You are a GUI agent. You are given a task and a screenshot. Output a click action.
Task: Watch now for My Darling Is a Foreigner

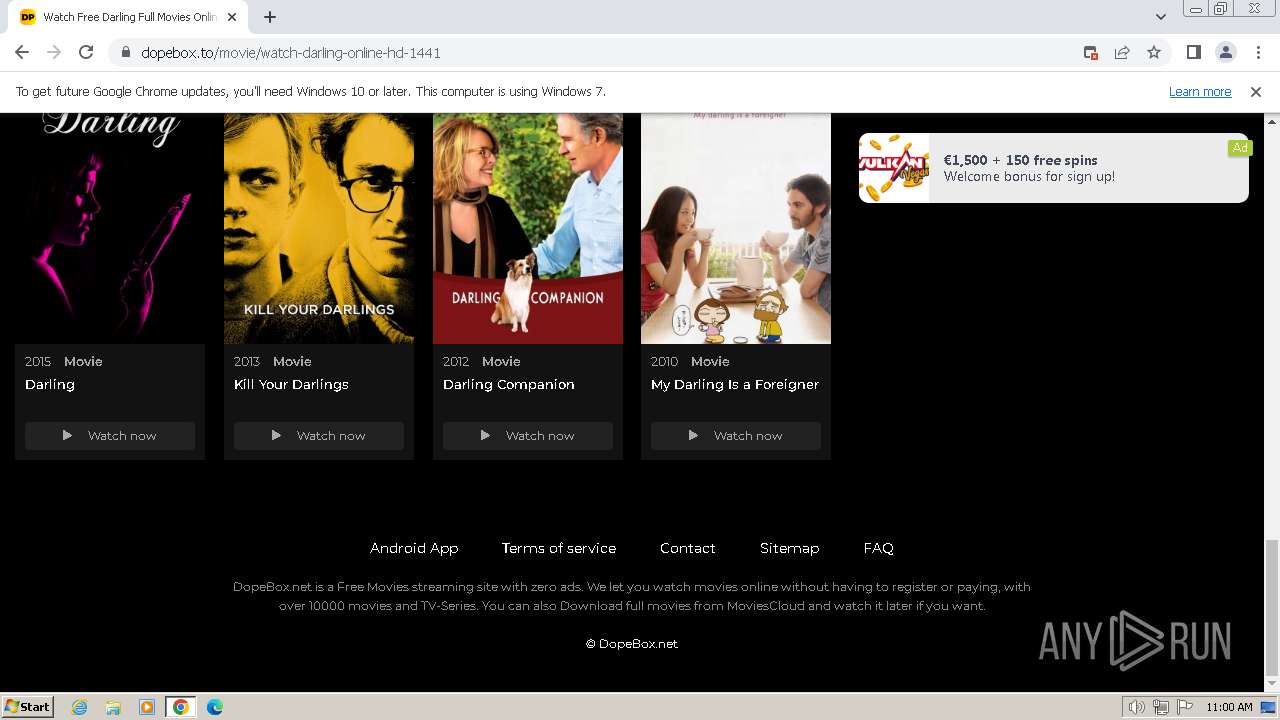736,436
